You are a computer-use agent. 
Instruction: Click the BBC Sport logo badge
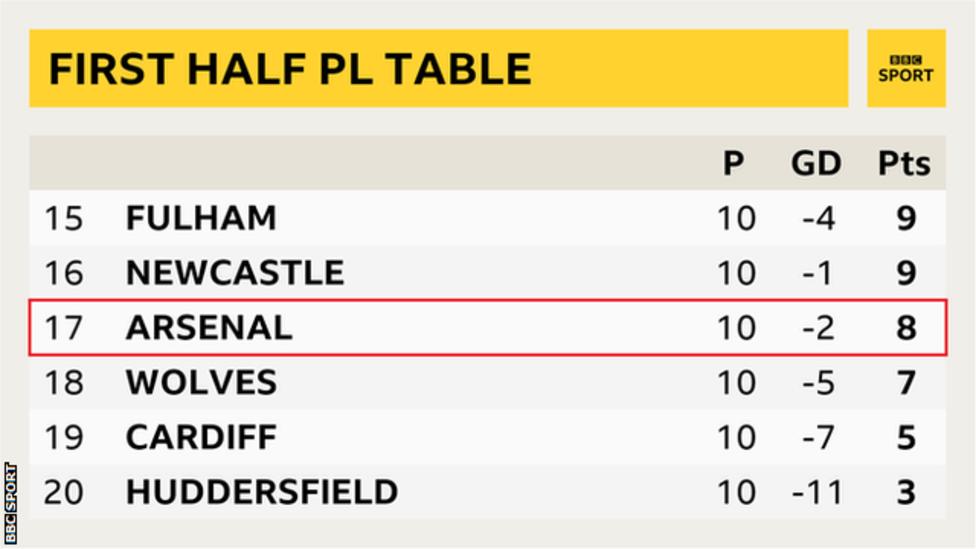point(906,68)
